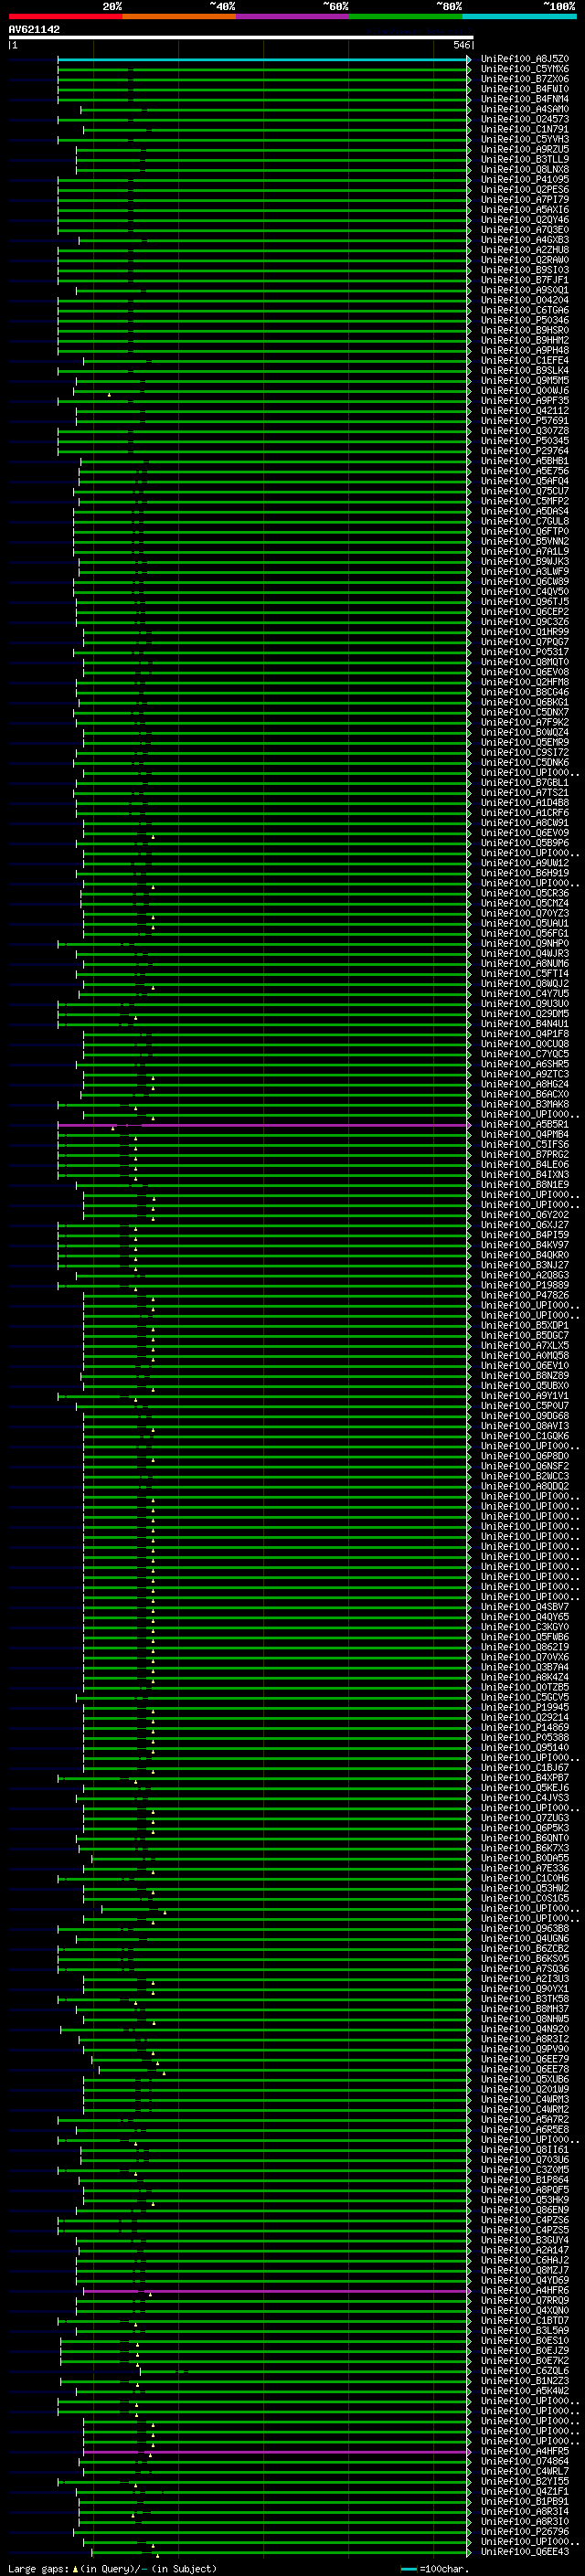Select UniRef100_Q70YZ3 hit label

point(525,913)
